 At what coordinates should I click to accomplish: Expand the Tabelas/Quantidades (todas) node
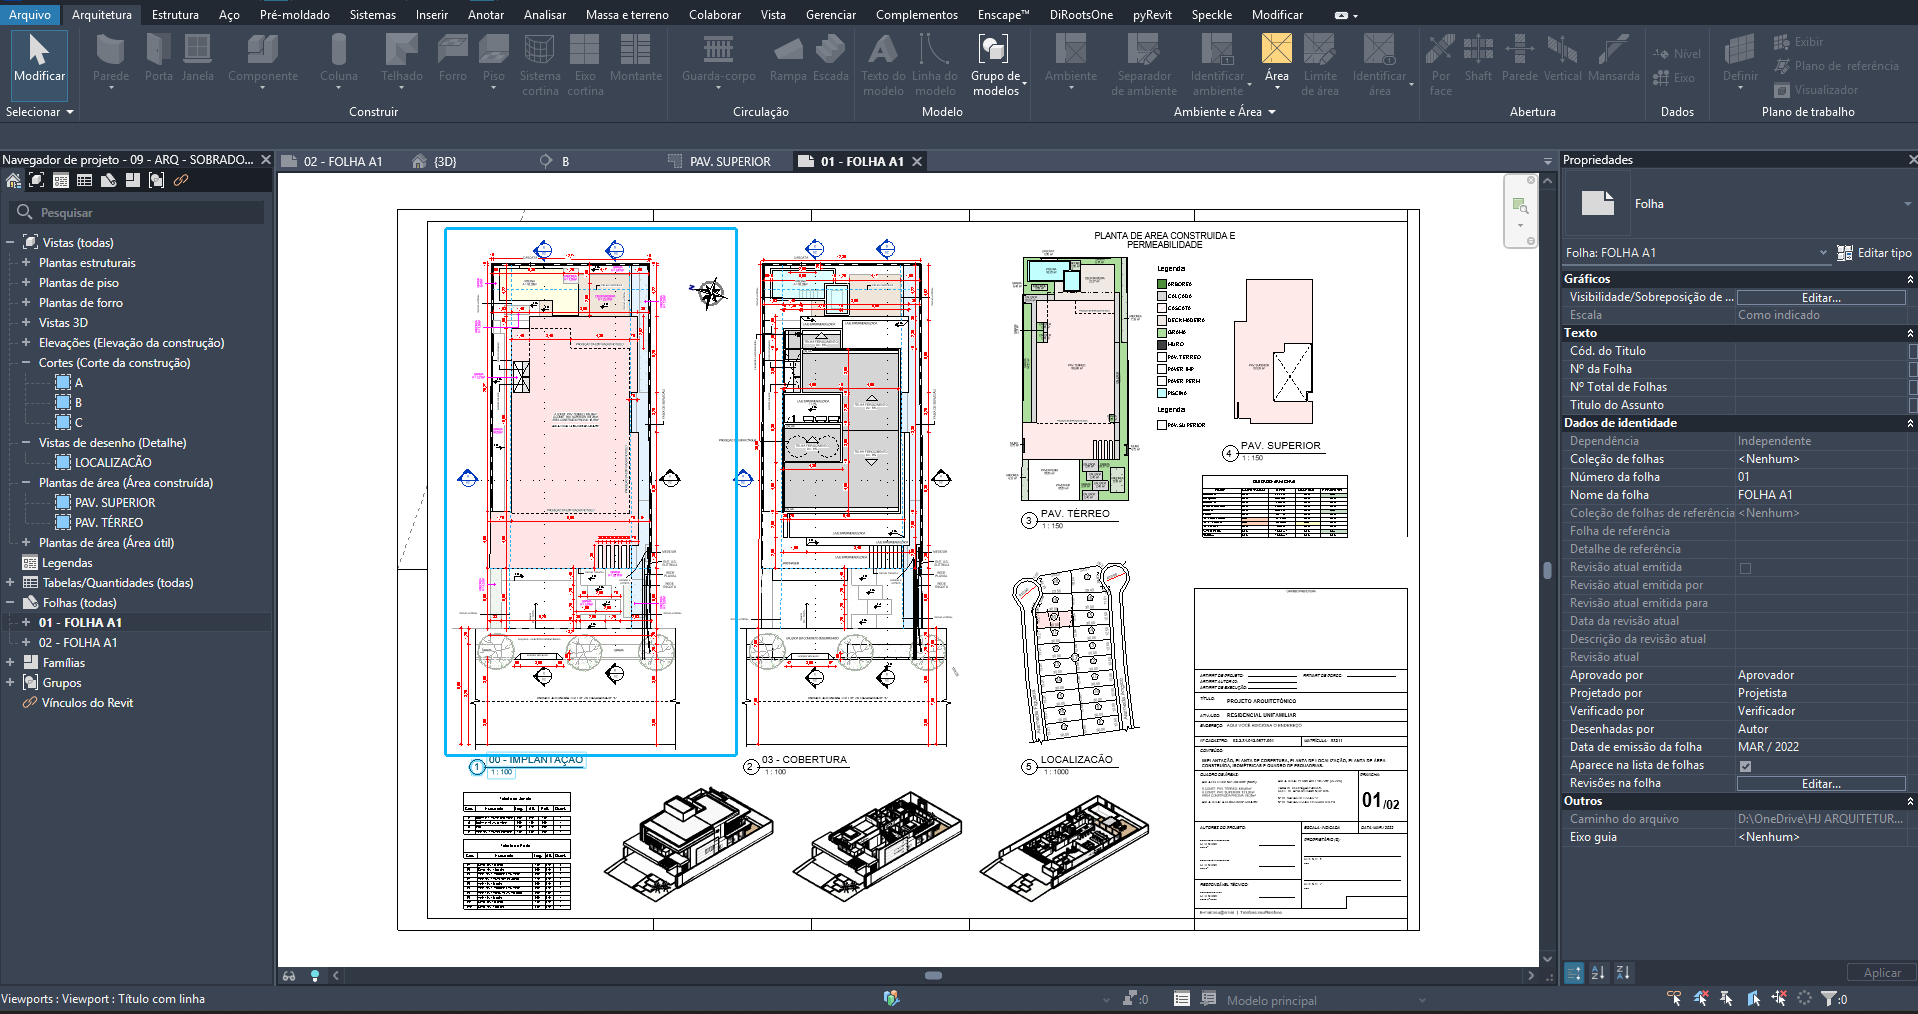coord(10,582)
